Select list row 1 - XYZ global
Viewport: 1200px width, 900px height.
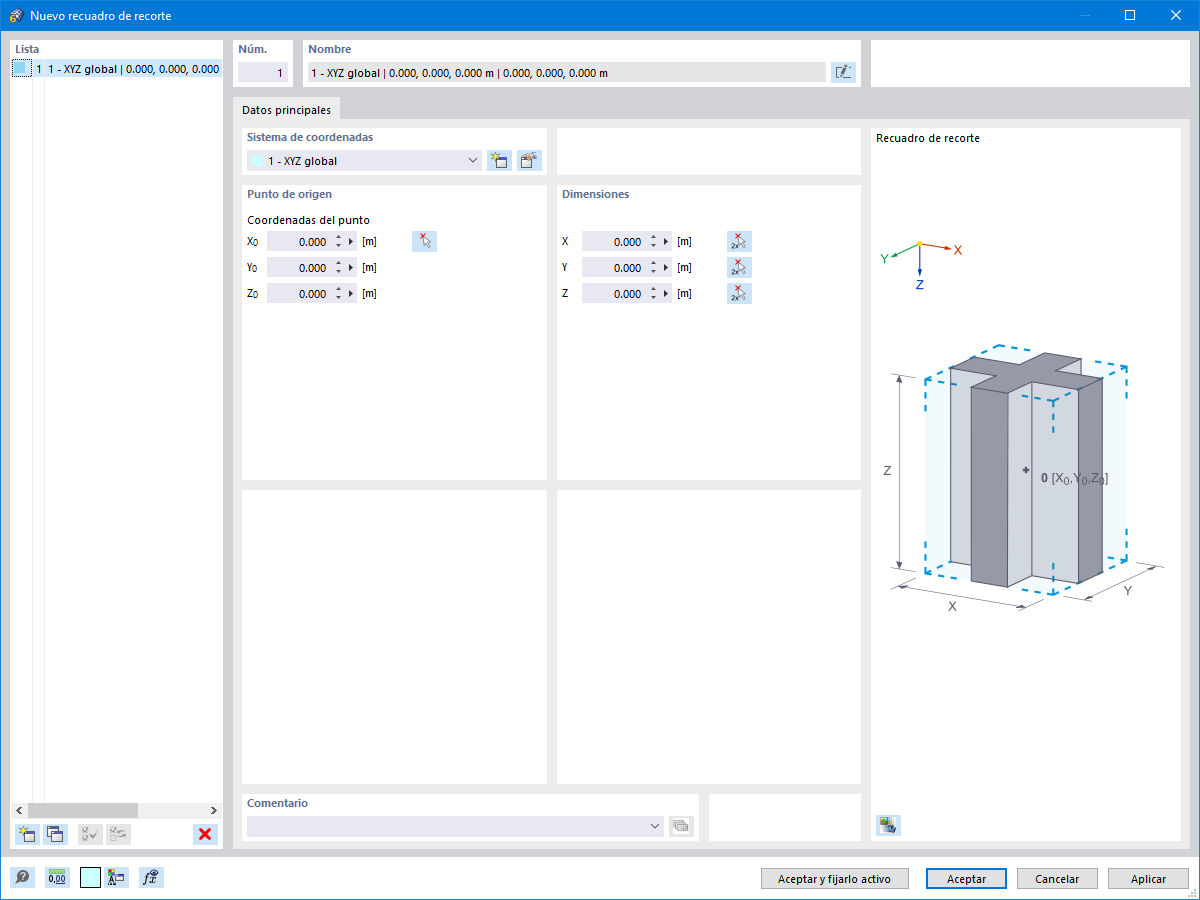(x=116, y=69)
